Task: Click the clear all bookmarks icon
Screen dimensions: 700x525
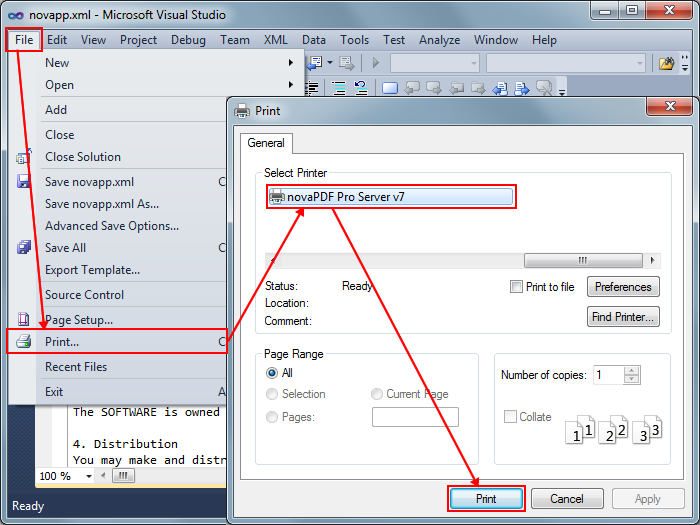Action: click(x=544, y=88)
